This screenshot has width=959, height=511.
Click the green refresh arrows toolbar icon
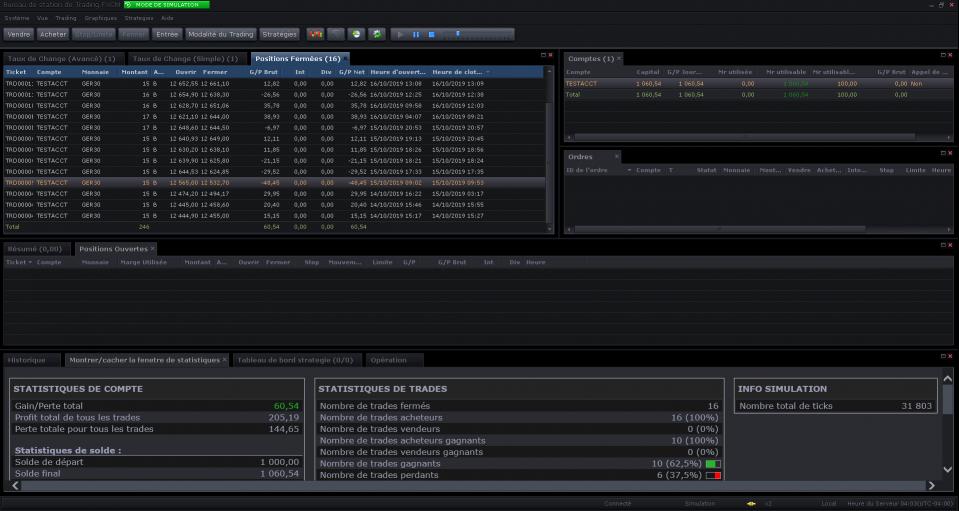[x=377, y=34]
